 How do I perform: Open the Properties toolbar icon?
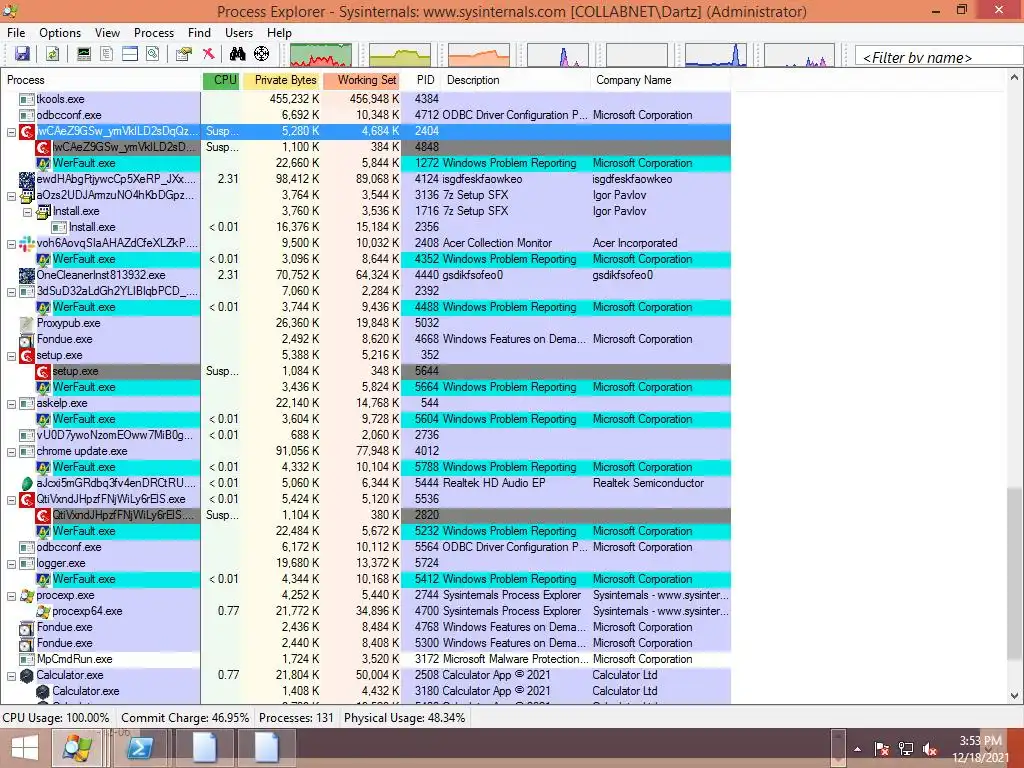[184, 54]
